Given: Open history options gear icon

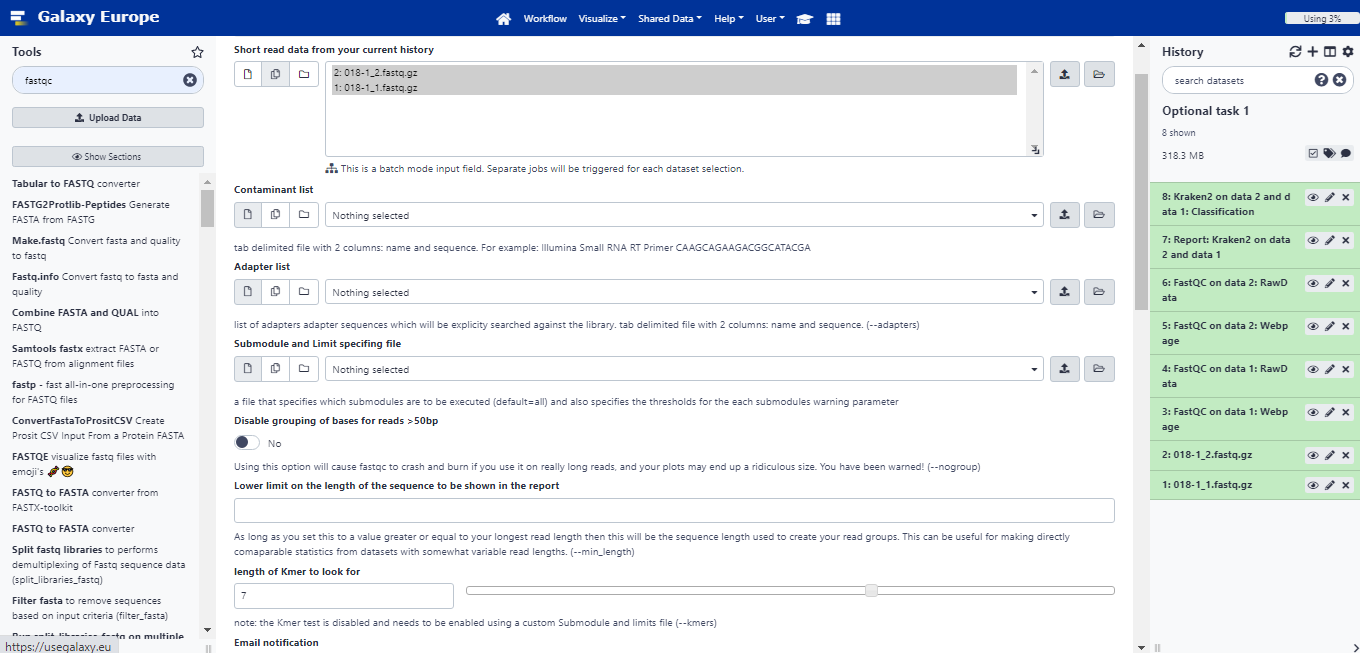Looking at the screenshot, I should point(1348,52).
